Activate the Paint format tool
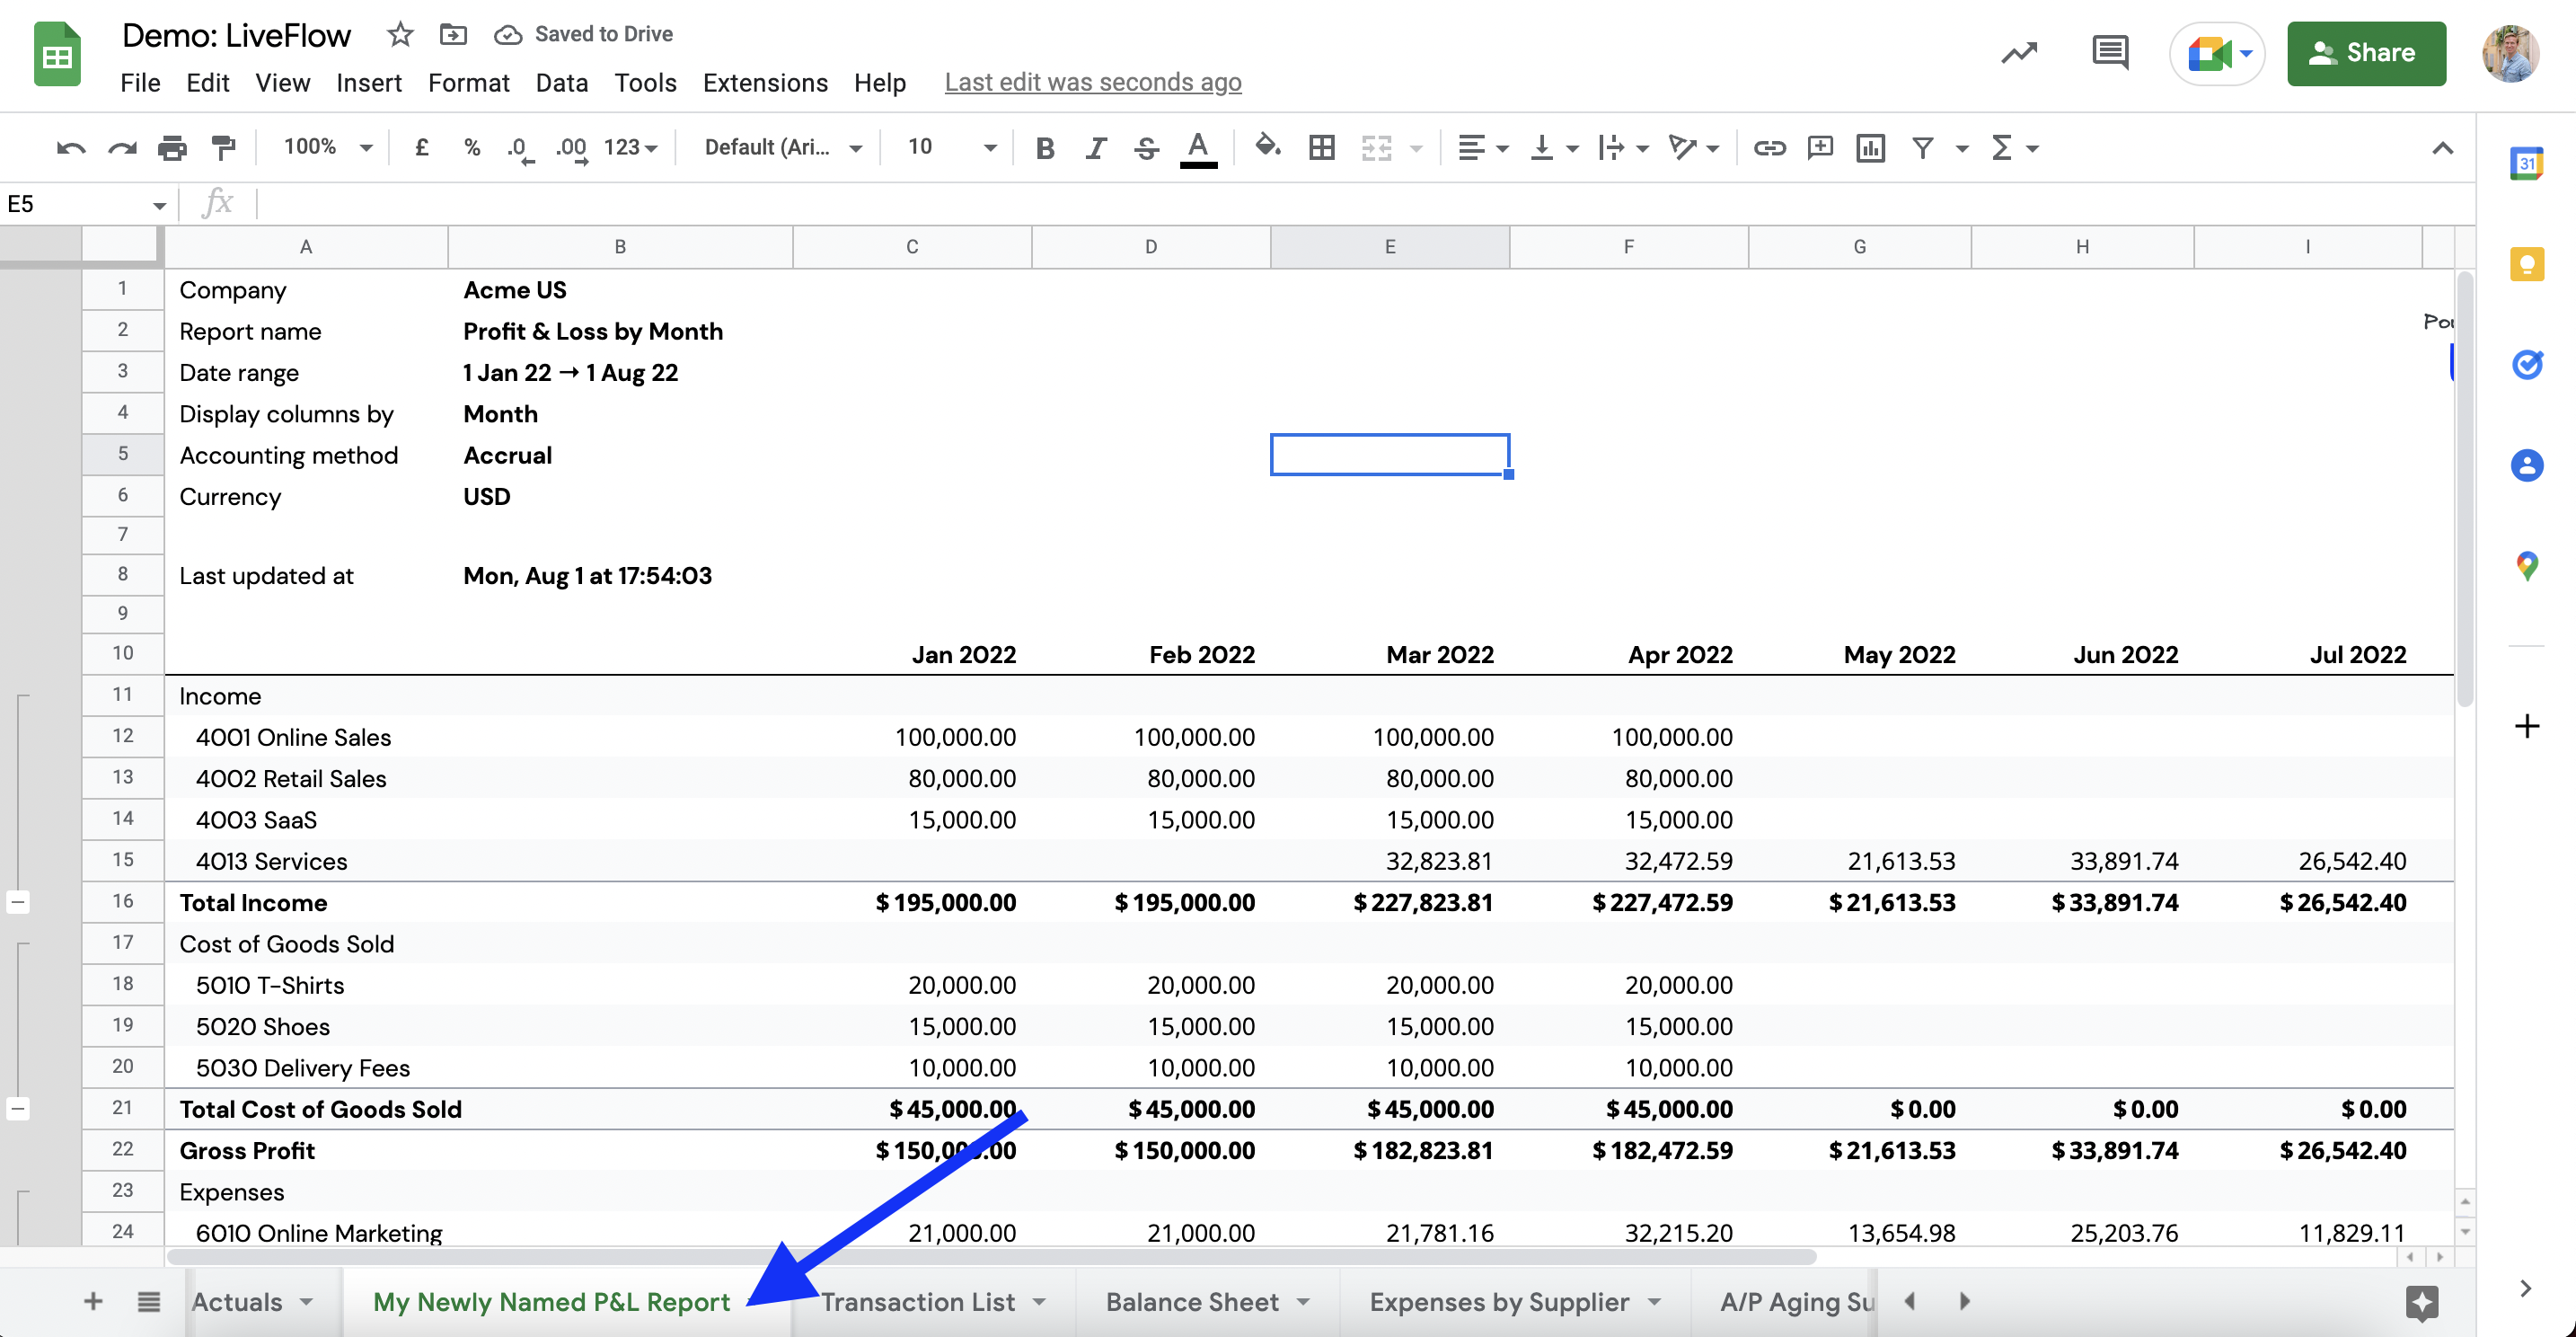 point(224,148)
